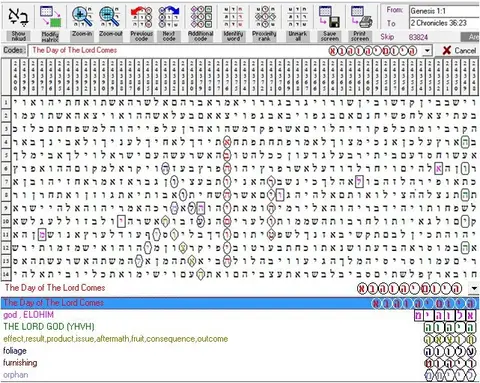The width and height of the screenshot is (480, 383).
Task: Click row header number 10 of the matrix
Action: pyautogui.click(x=6, y=222)
